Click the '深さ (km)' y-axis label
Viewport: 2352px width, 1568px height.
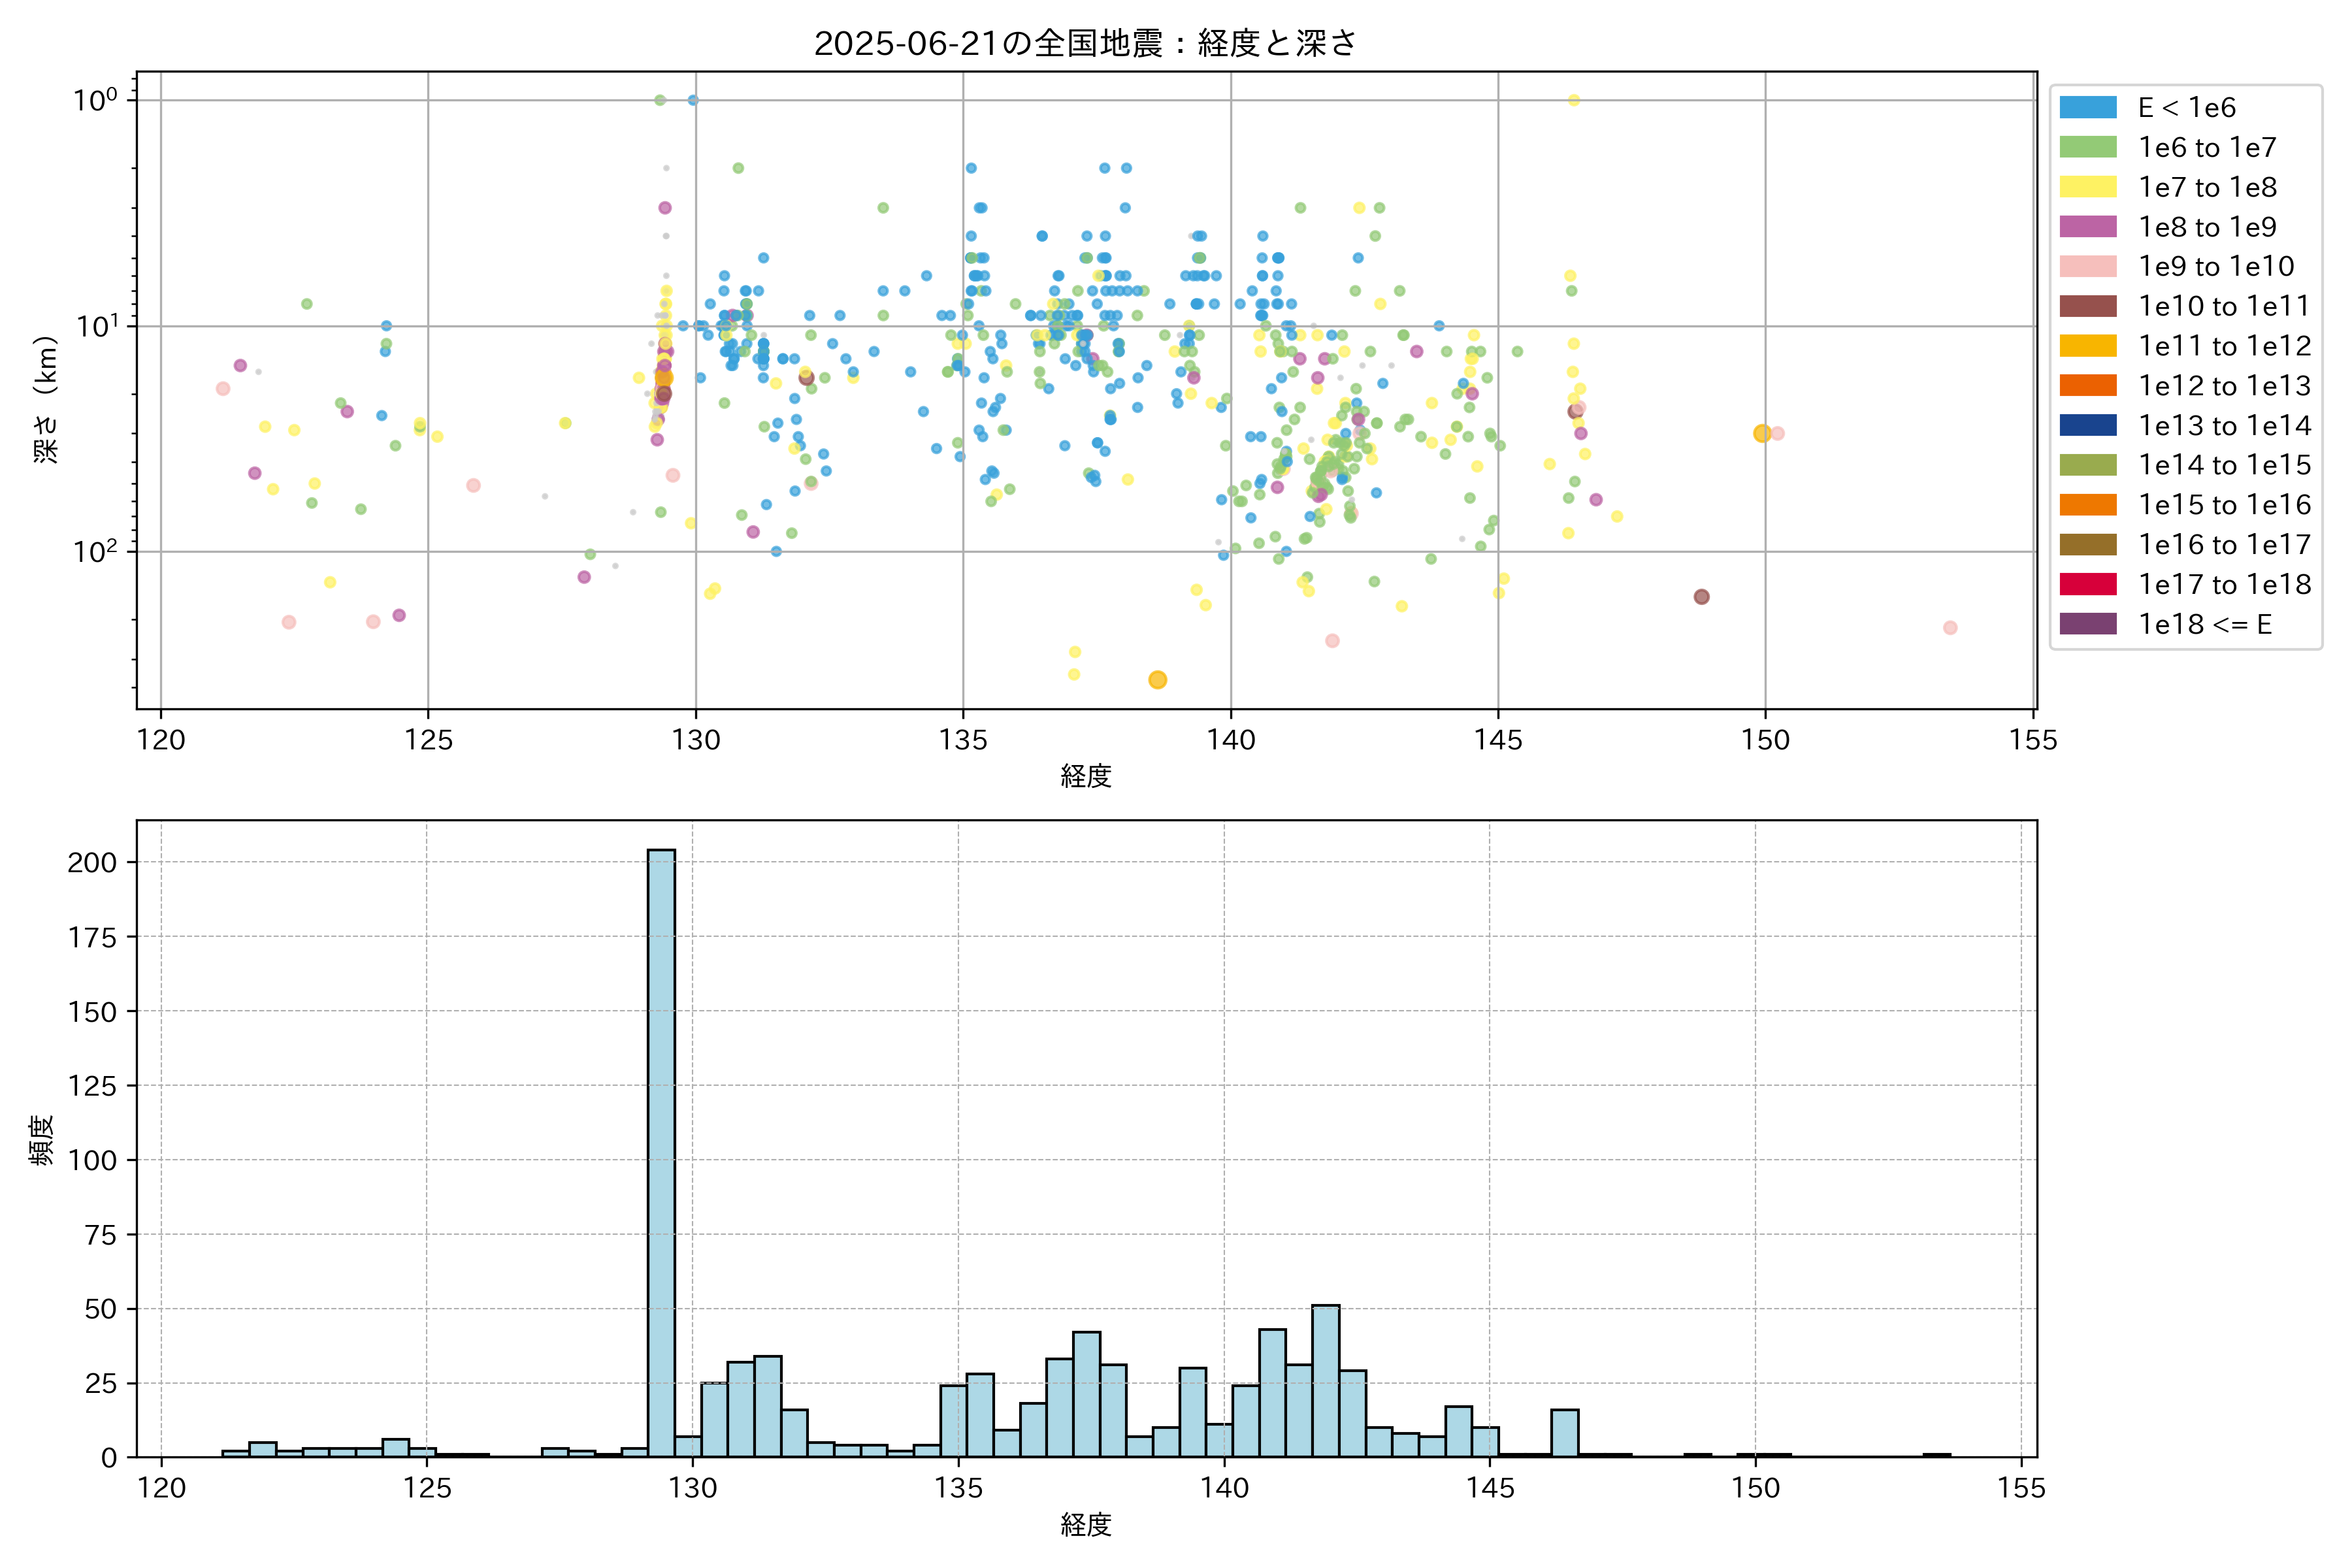(46, 399)
